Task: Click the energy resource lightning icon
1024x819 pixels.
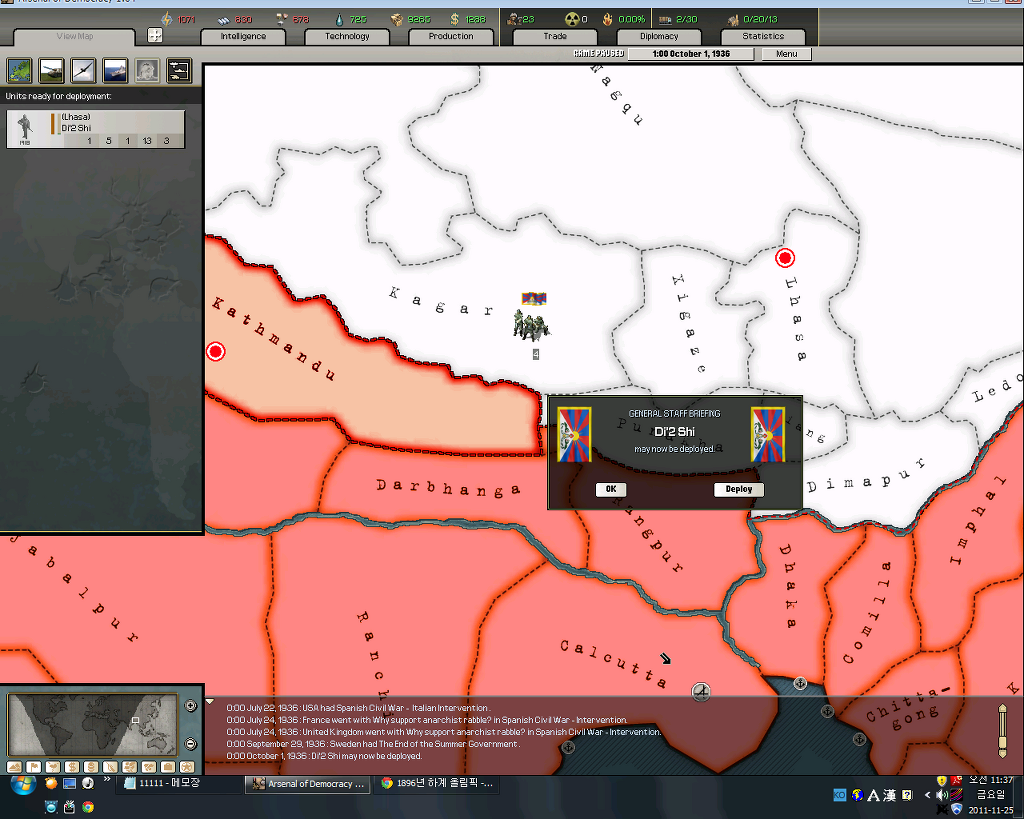Action: [x=167, y=19]
